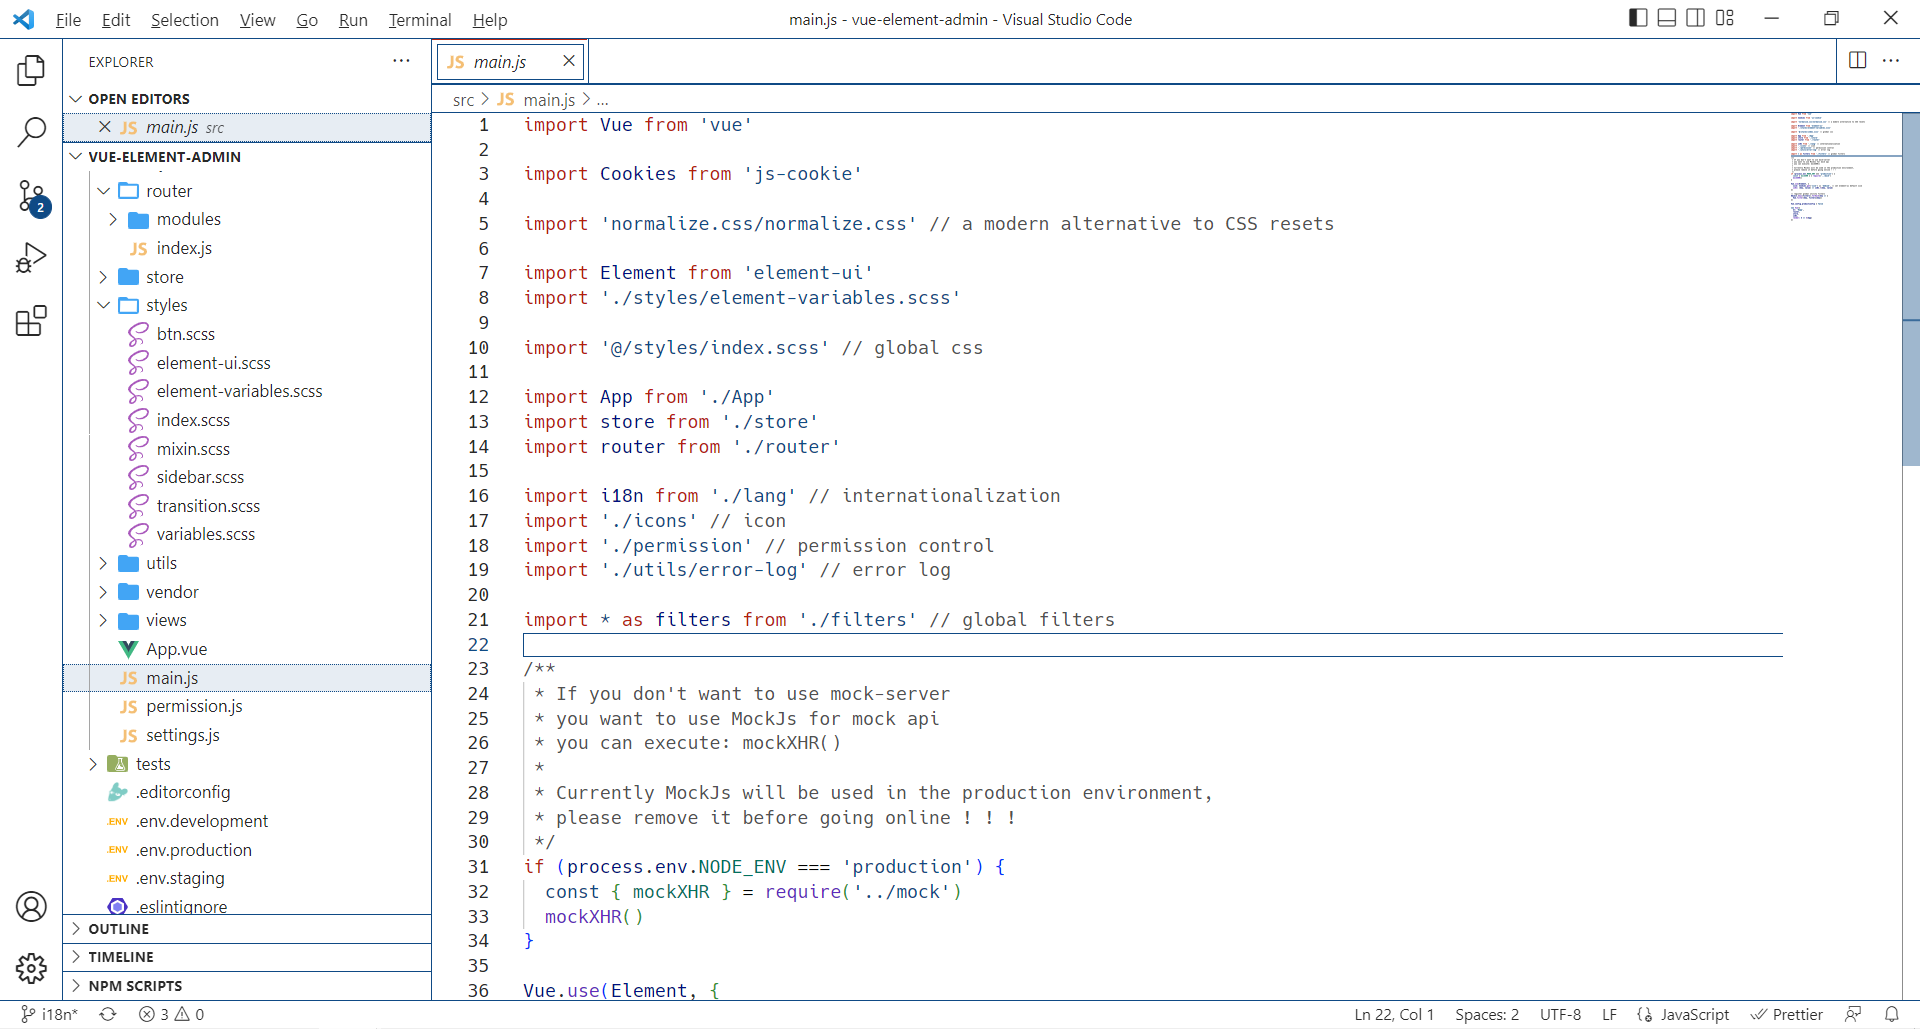Viewport: 1920px width, 1029px height.
Task: Open the Selection menu
Action: (184, 20)
